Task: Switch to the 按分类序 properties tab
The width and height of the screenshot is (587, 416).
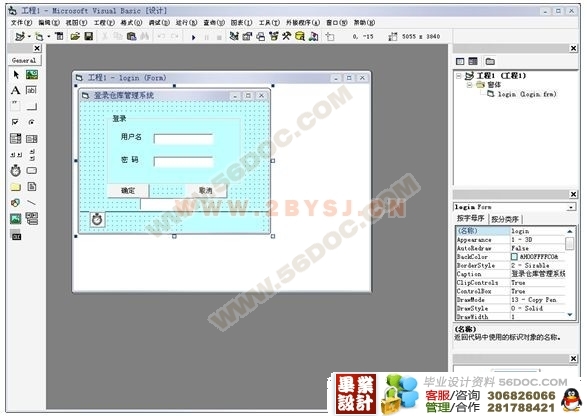Action: point(505,219)
